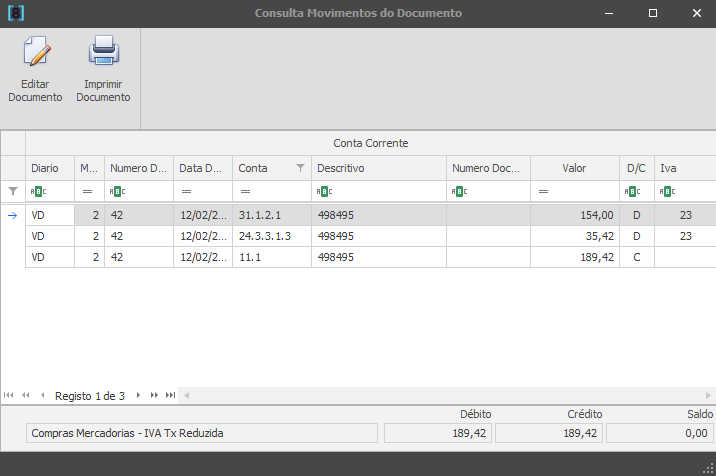Go to the next record arrow
This screenshot has width=716, height=476.
(139, 396)
